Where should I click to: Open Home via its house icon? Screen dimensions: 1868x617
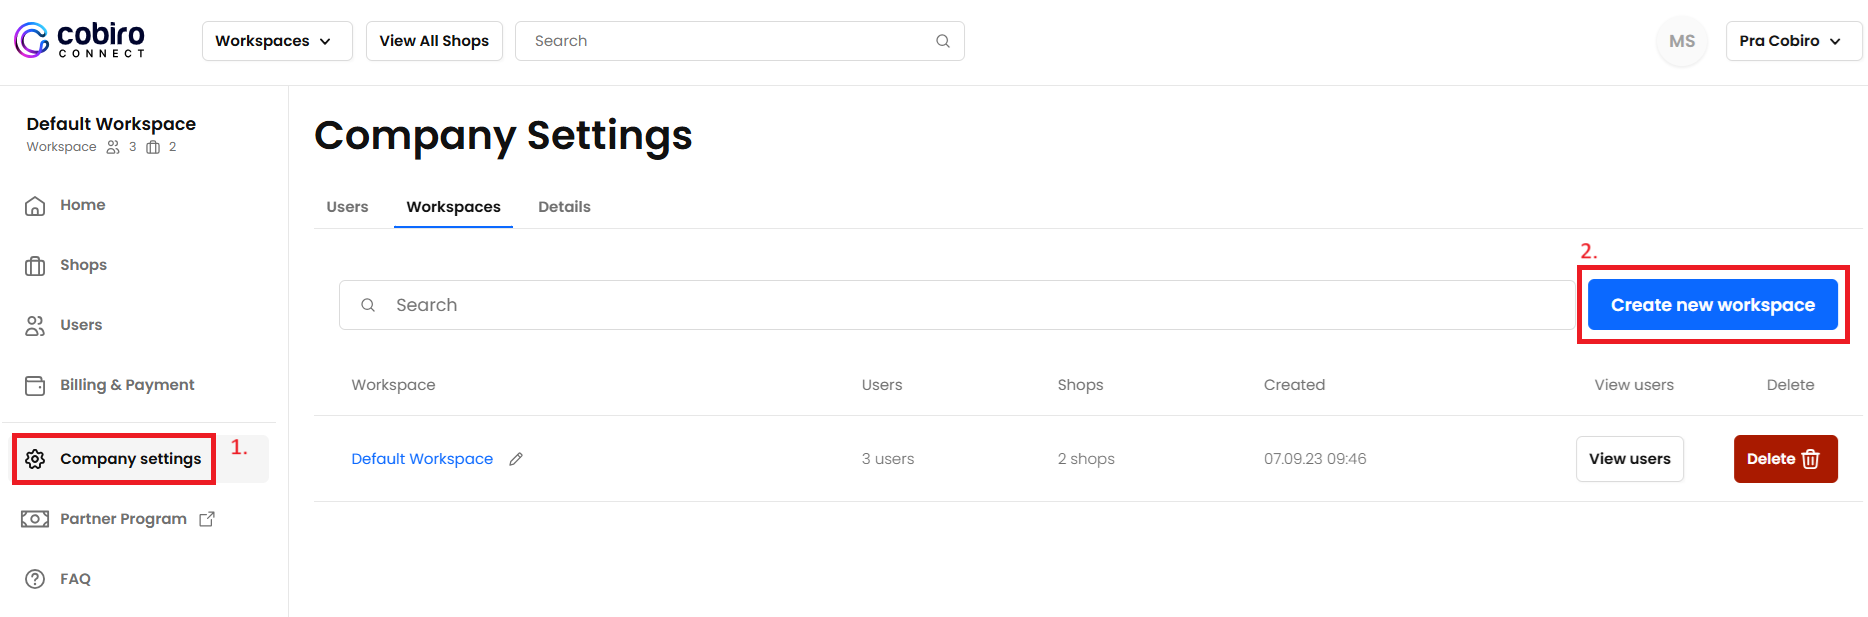tap(35, 206)
